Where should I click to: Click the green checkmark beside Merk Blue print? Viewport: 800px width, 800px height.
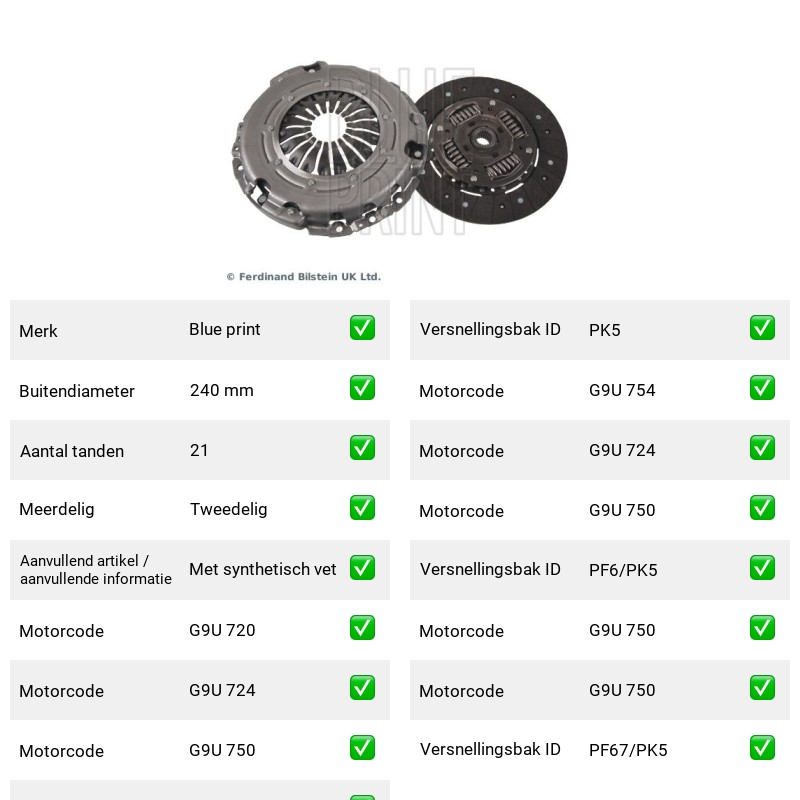coord(362,328)
